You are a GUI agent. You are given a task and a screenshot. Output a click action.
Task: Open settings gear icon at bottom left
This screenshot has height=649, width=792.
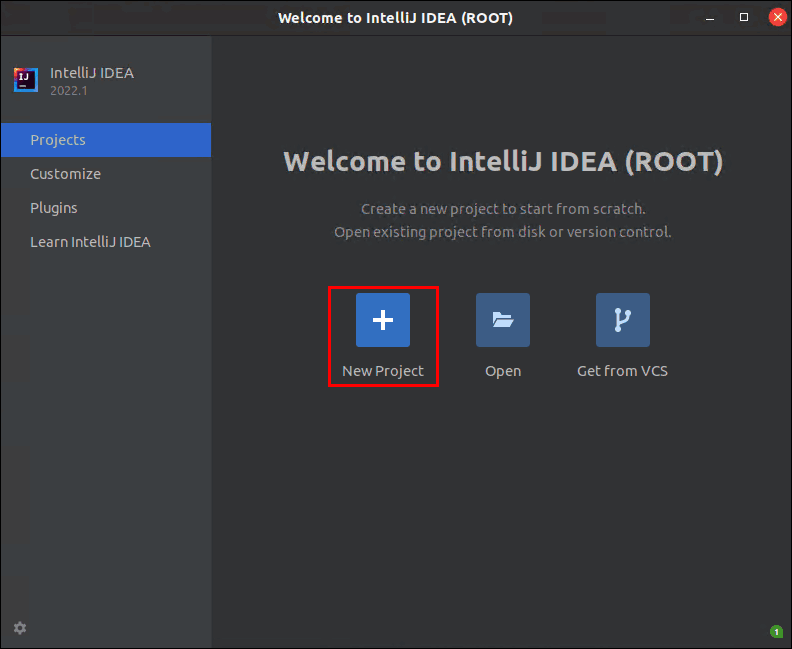20,628
